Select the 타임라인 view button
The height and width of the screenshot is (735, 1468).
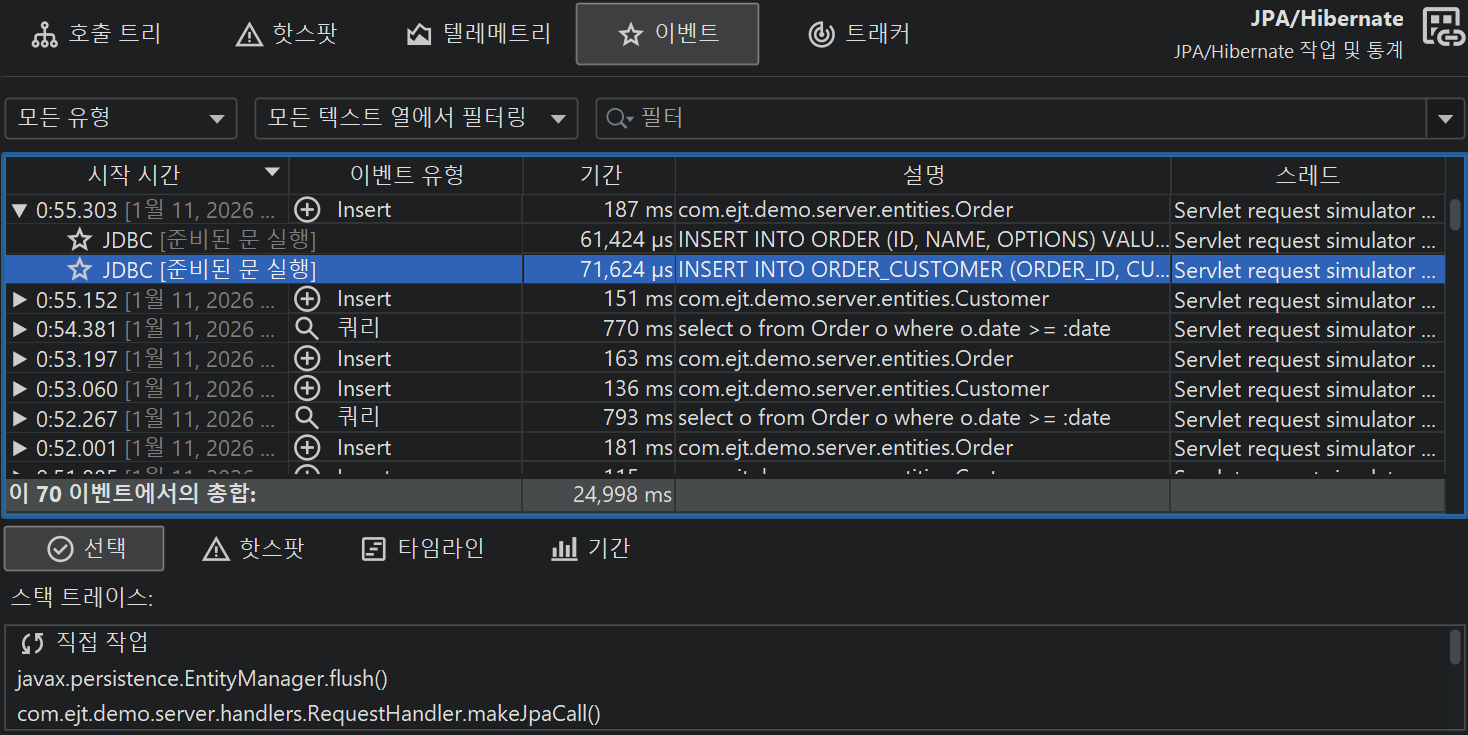pyautogui.click(x=422, y=549)
